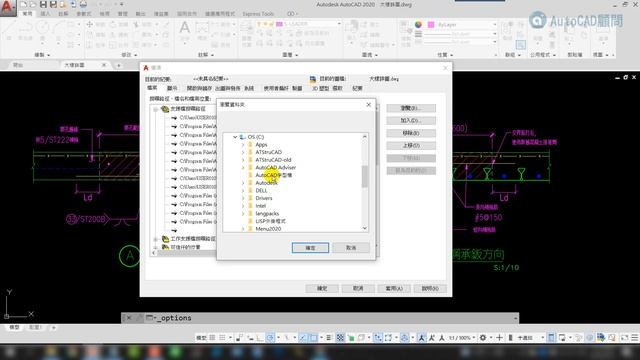640x360 pixels.
Task: Toggle grid display in the status bar
Action: click(212, 338)
